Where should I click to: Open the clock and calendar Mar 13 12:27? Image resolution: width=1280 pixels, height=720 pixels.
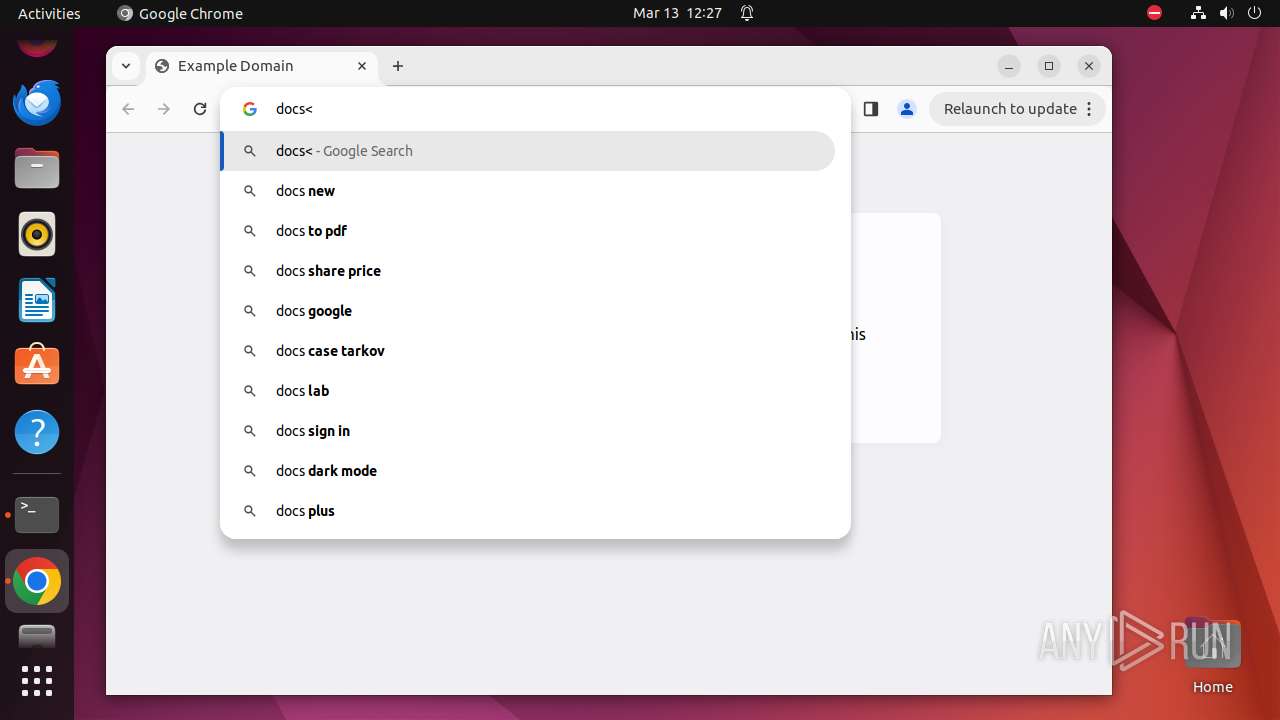point(677,13)
